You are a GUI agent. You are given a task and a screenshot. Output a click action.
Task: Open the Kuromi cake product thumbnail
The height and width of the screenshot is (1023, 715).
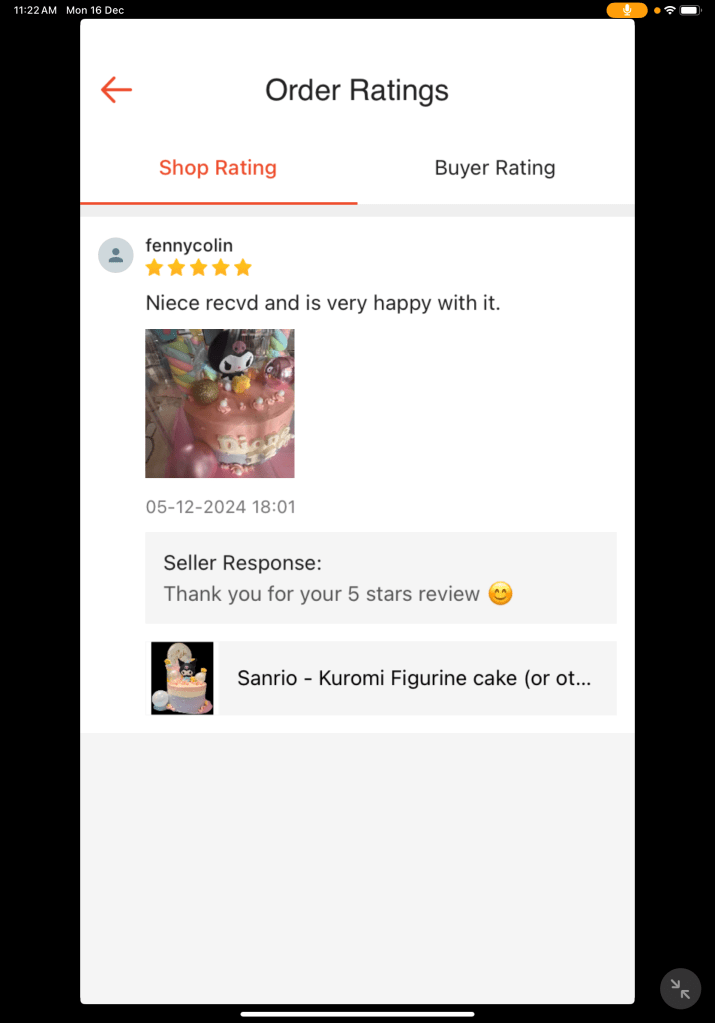(182, 679)
